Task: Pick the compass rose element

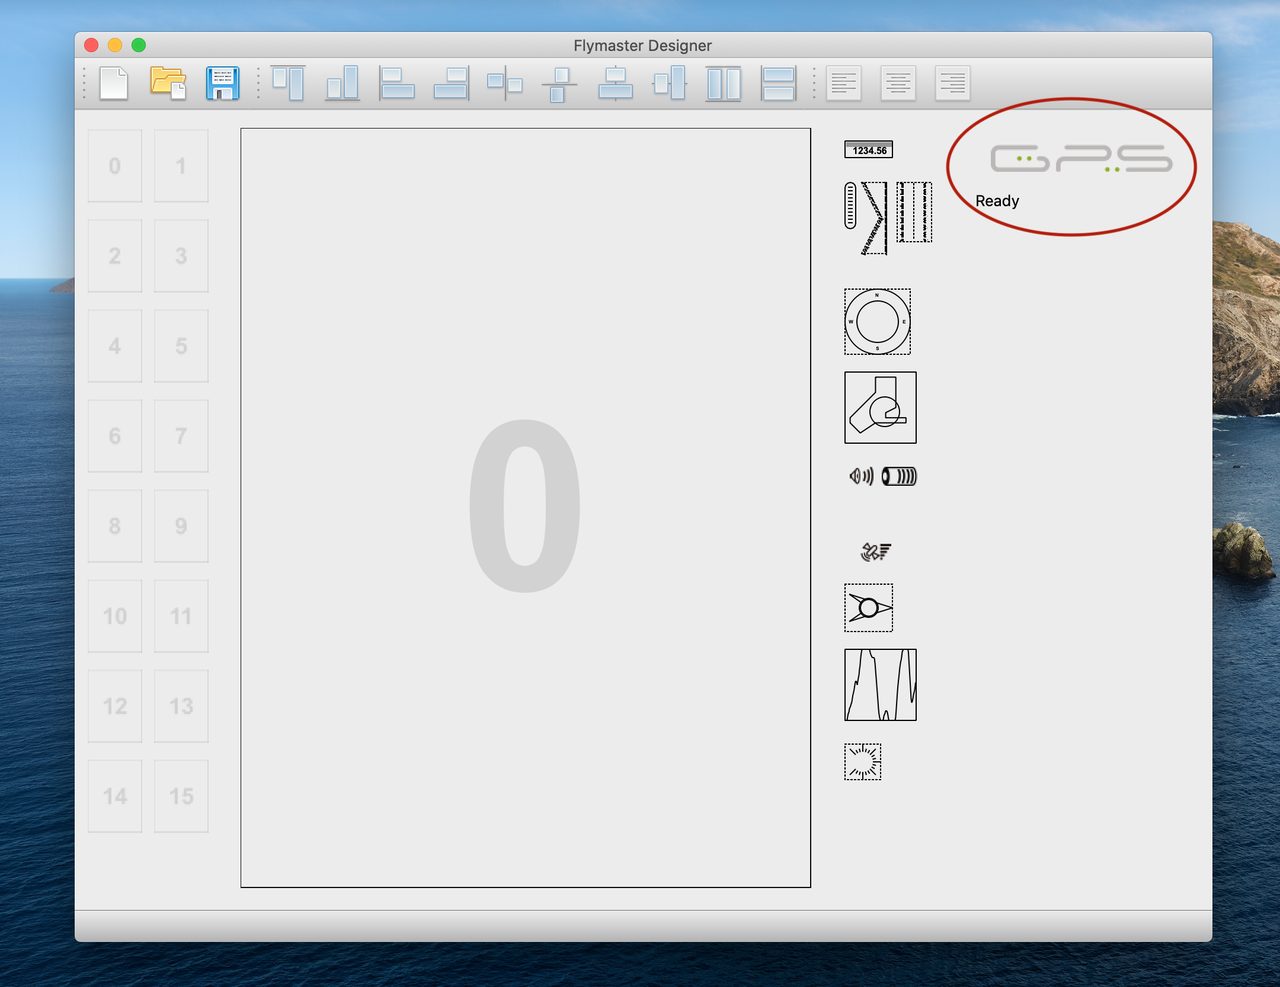Action: (x=878, y=322)
